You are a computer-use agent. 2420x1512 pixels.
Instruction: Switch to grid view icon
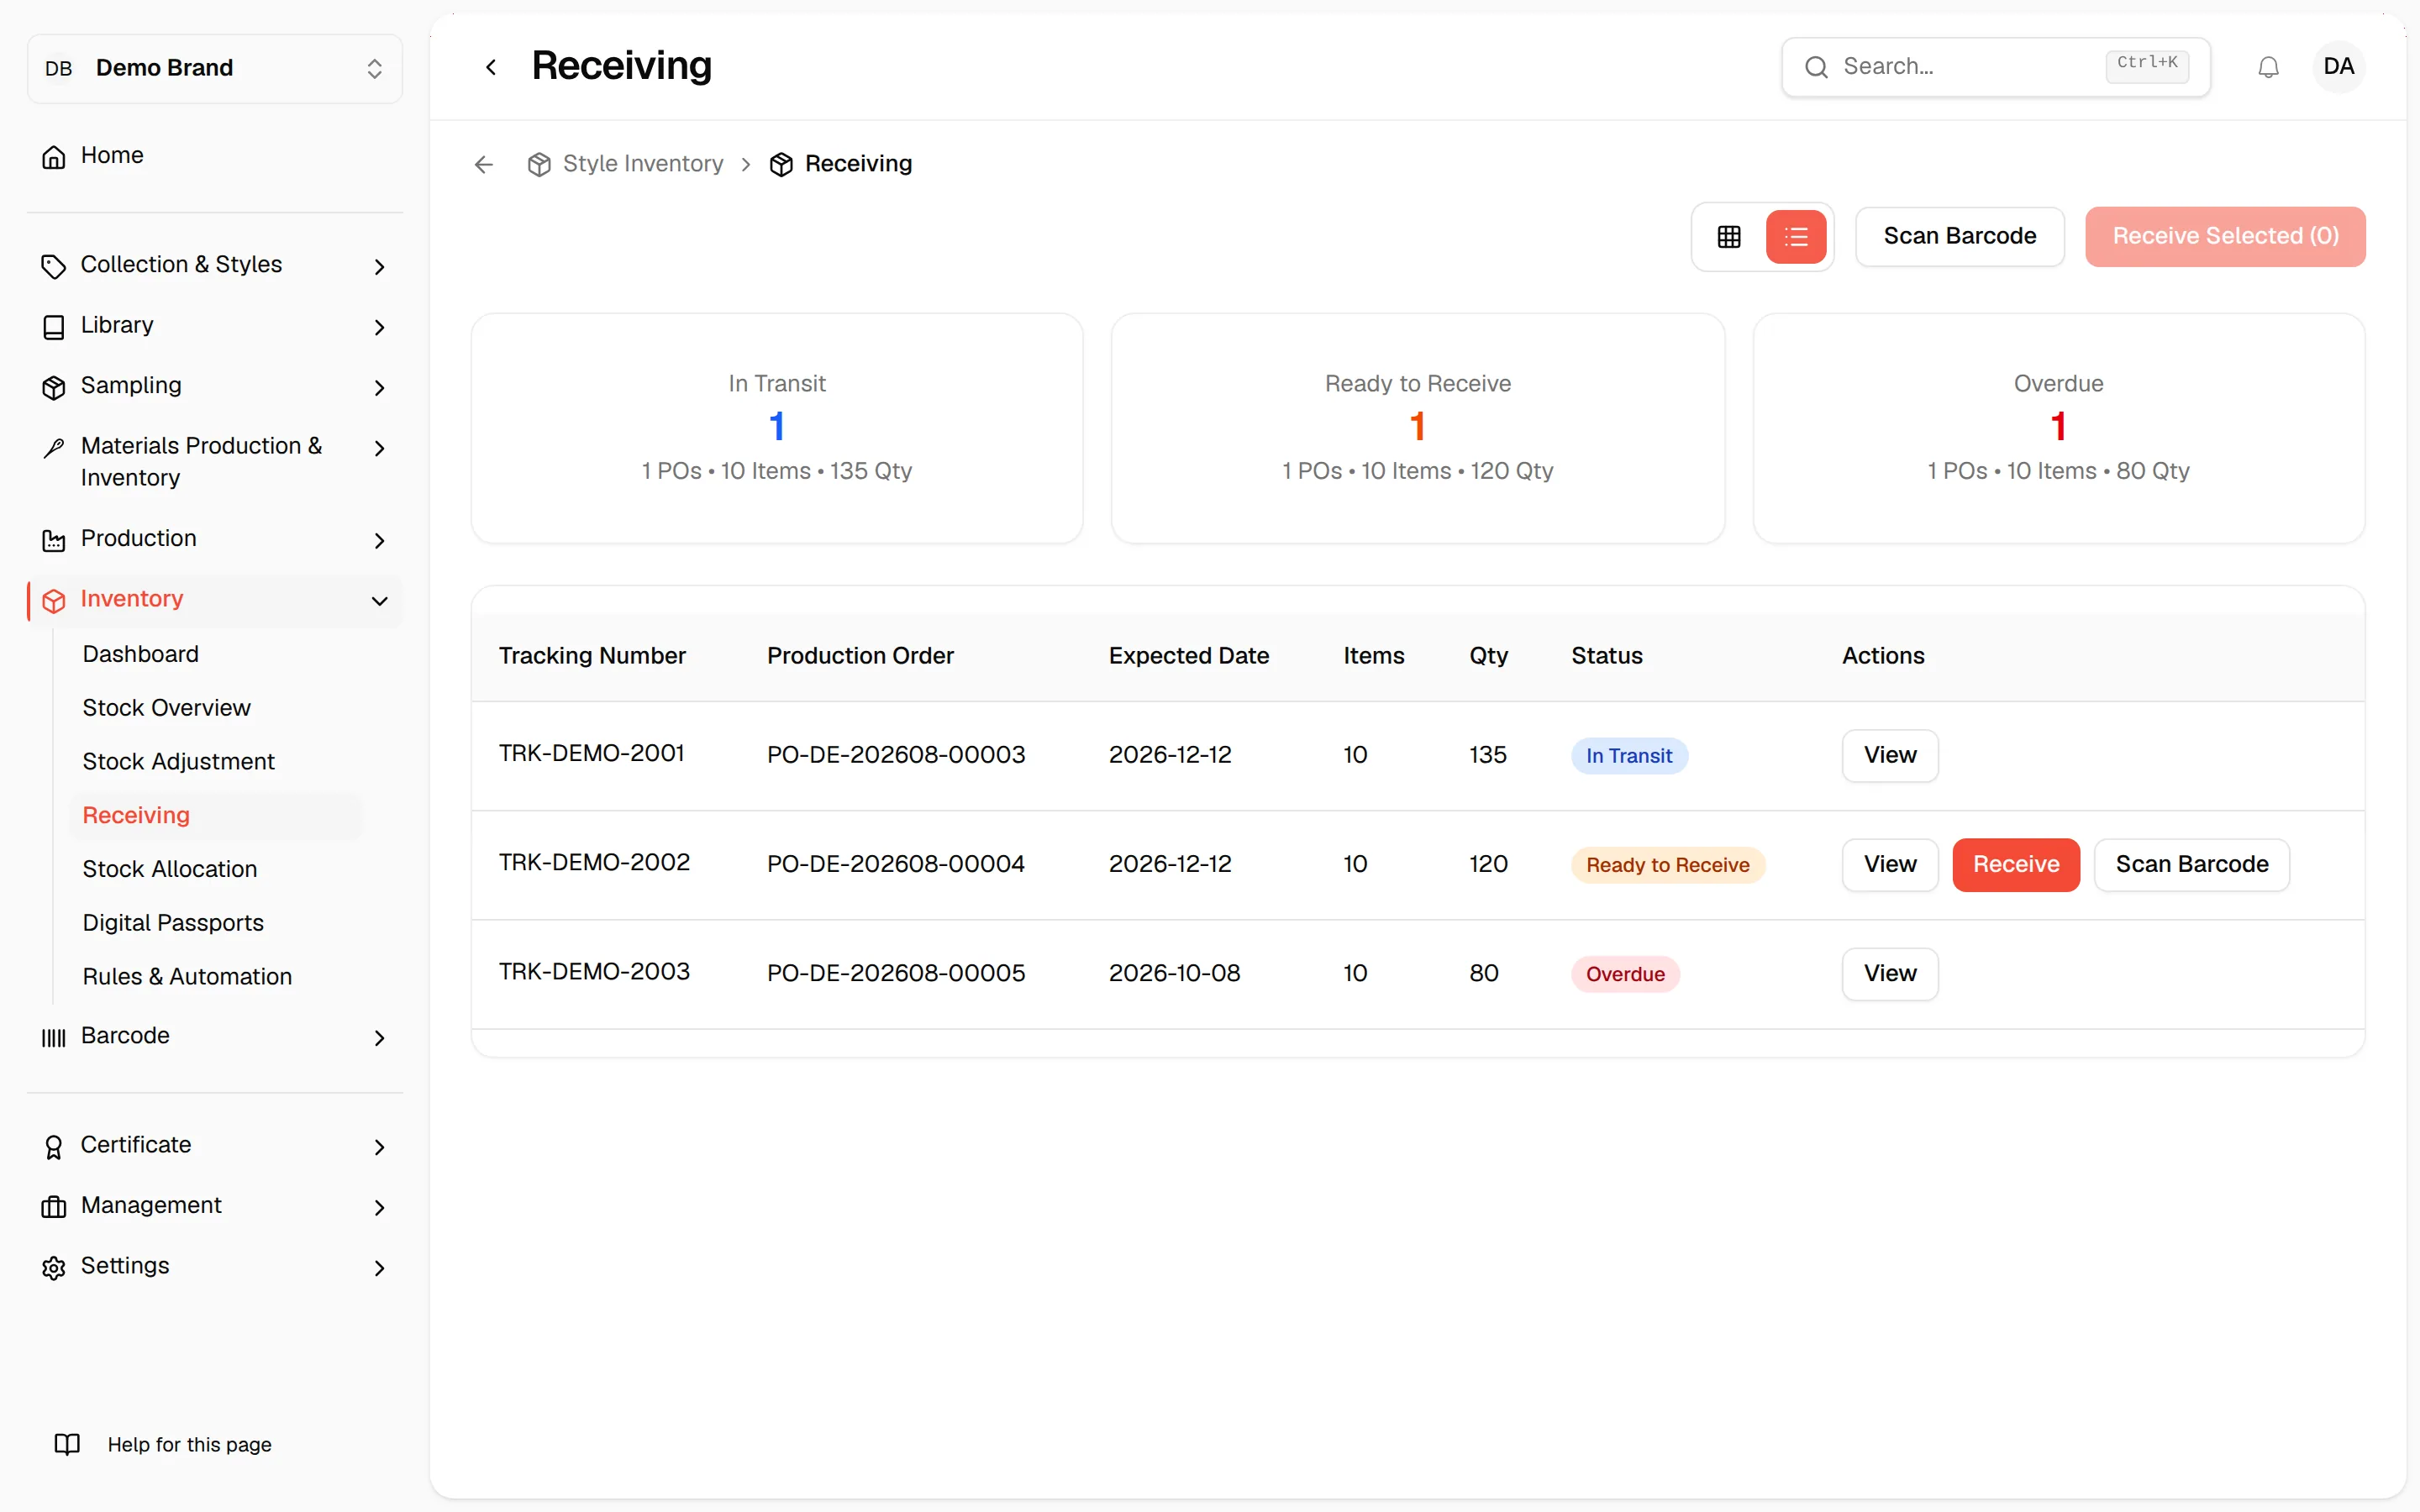(1729, 237)
